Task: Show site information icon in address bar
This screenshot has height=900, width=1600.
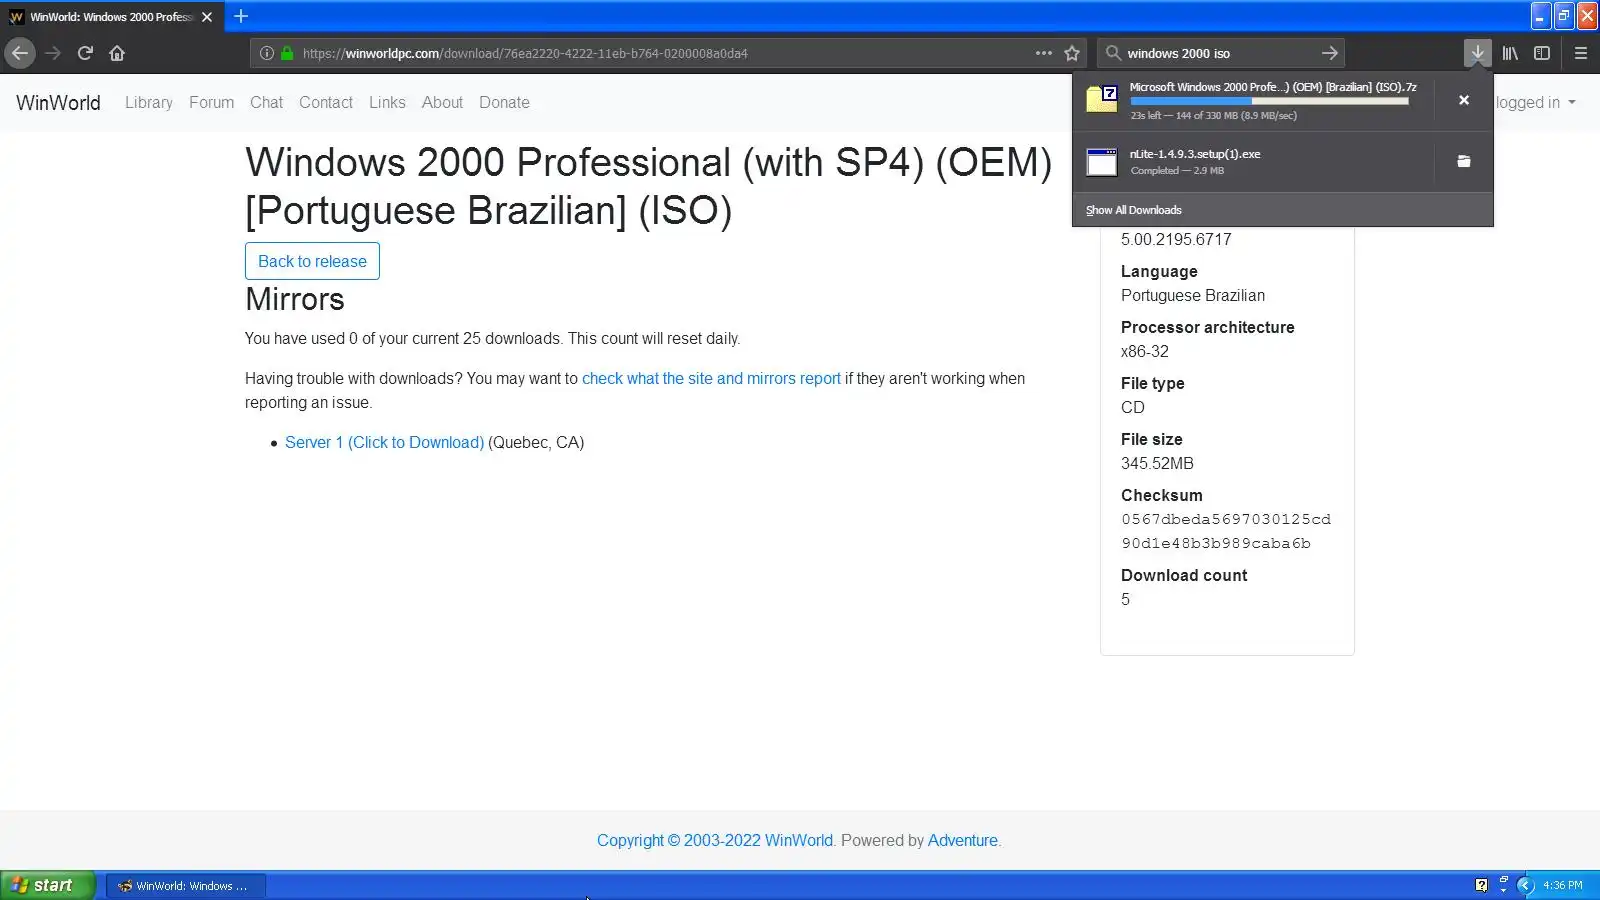Action: [x=267, y=53]
